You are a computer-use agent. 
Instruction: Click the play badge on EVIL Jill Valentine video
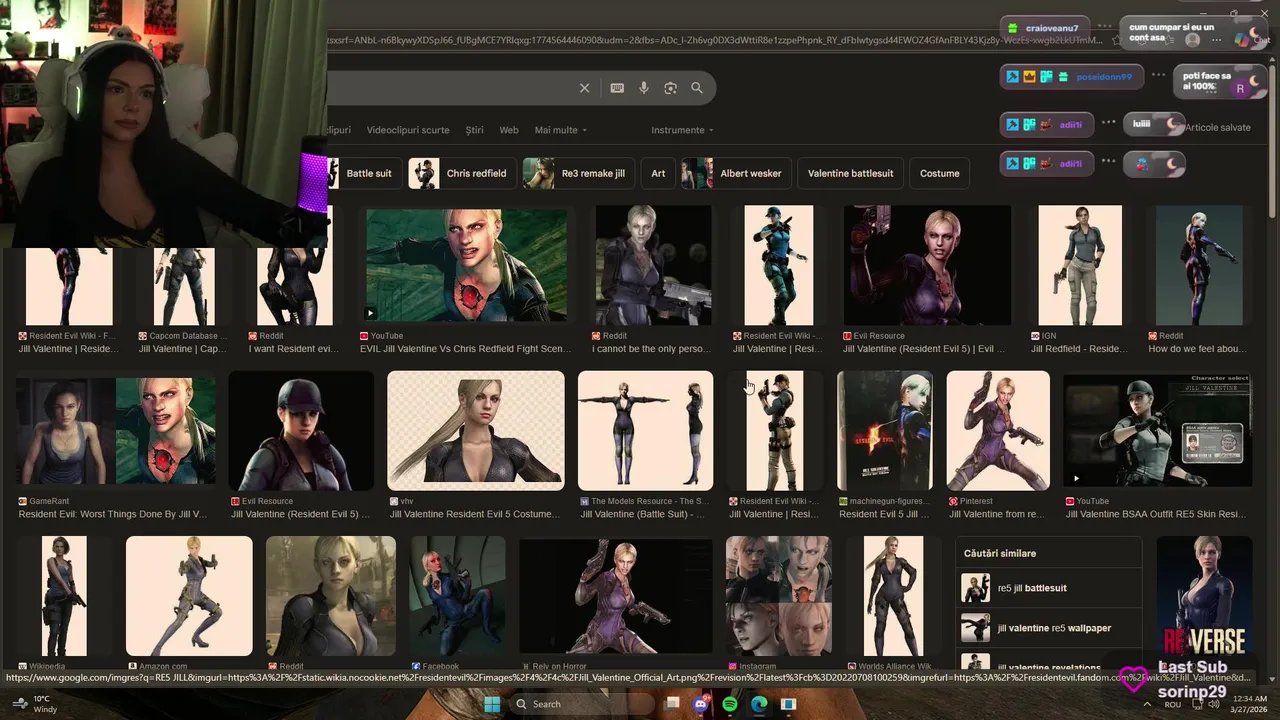click(371, 313)
